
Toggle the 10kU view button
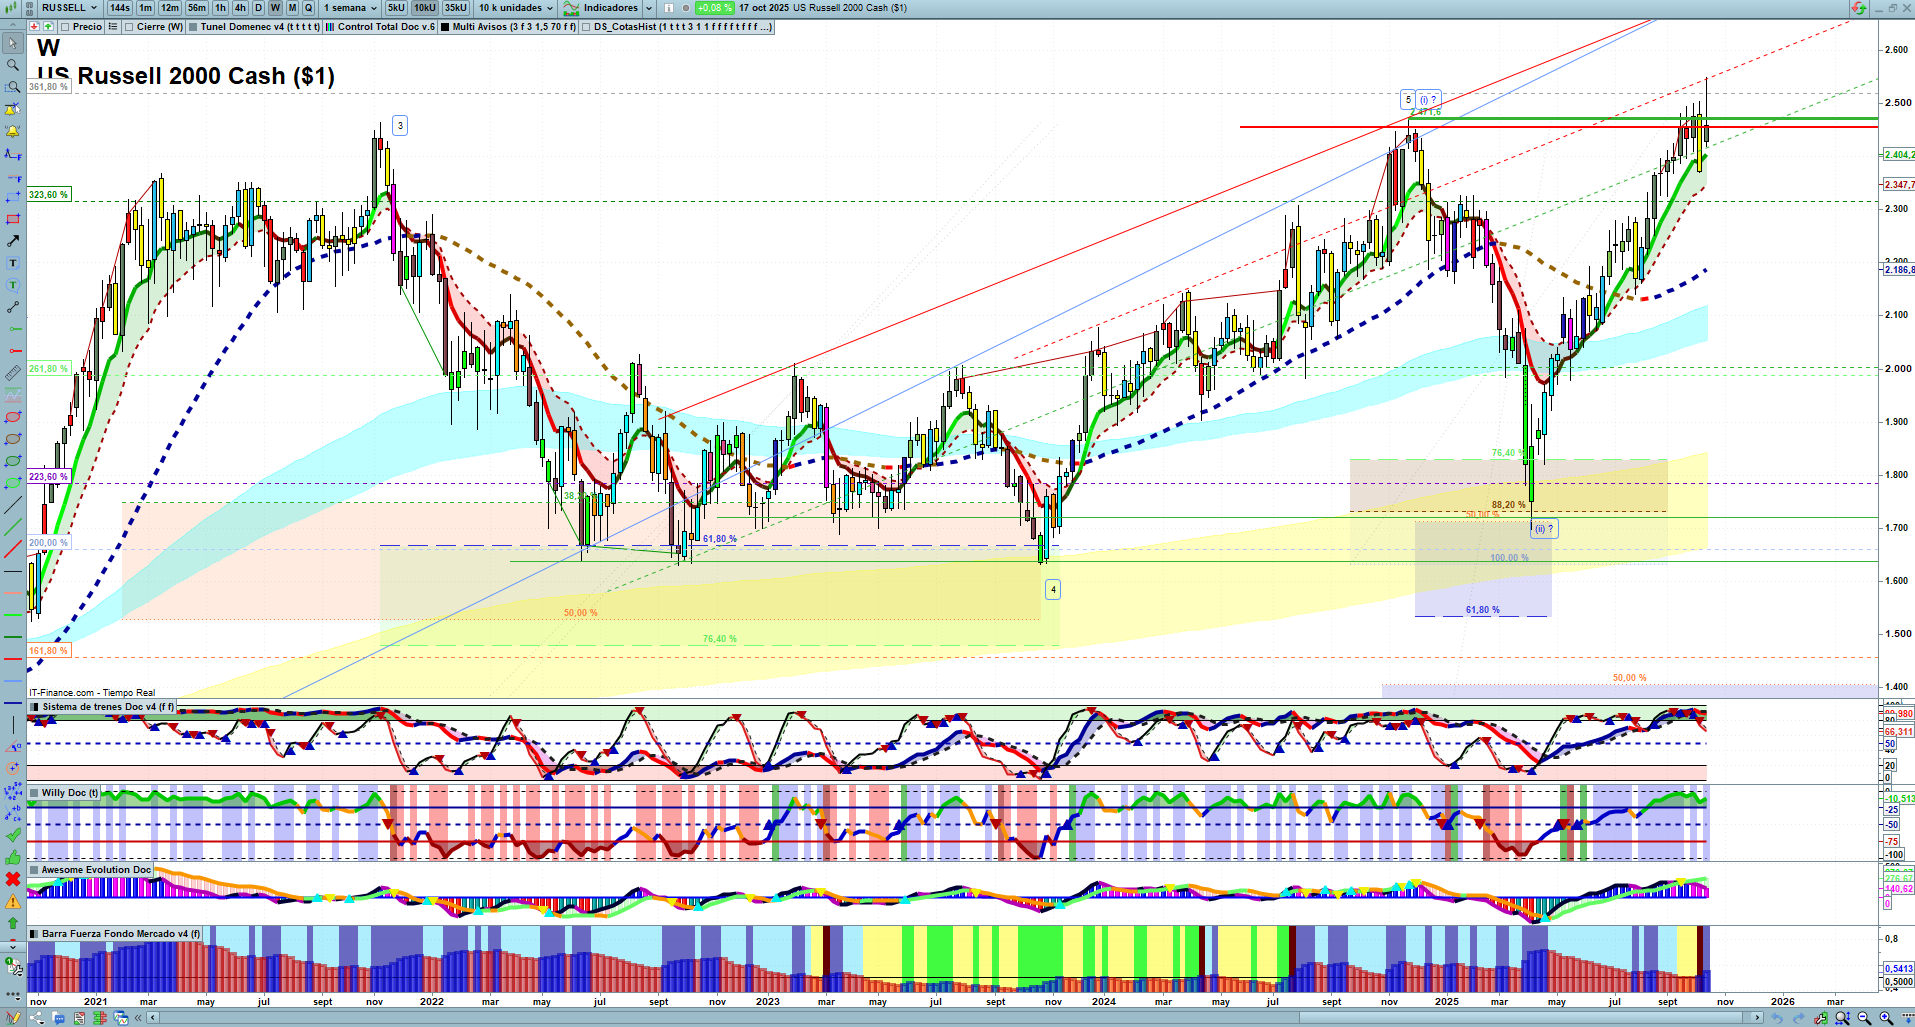click(x=425, y=8)
